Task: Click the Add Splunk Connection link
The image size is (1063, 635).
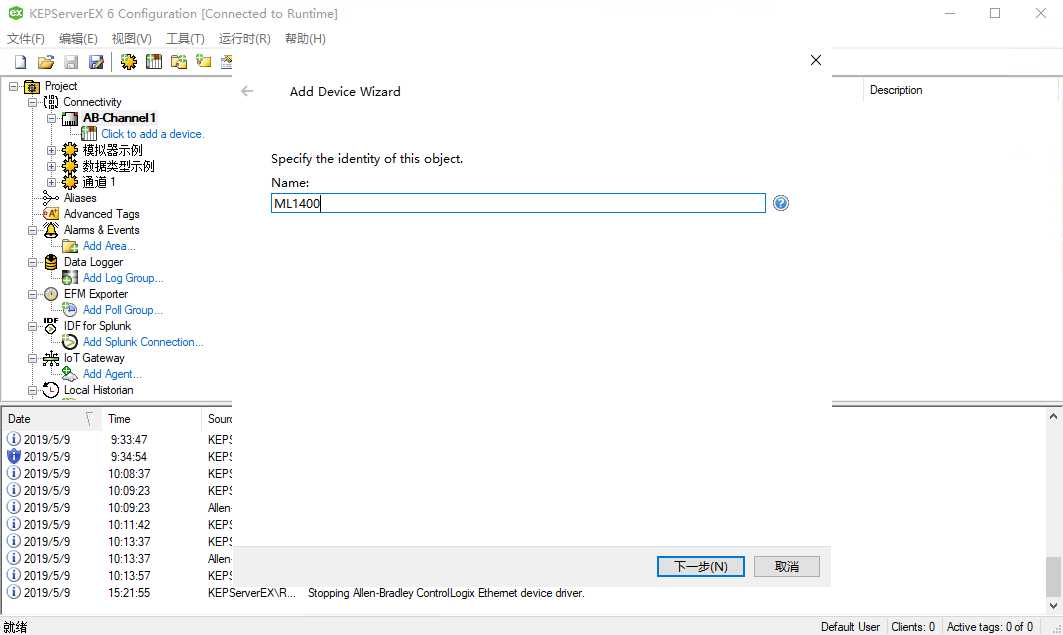Action: pyautogui.click(x=143, y=342)
